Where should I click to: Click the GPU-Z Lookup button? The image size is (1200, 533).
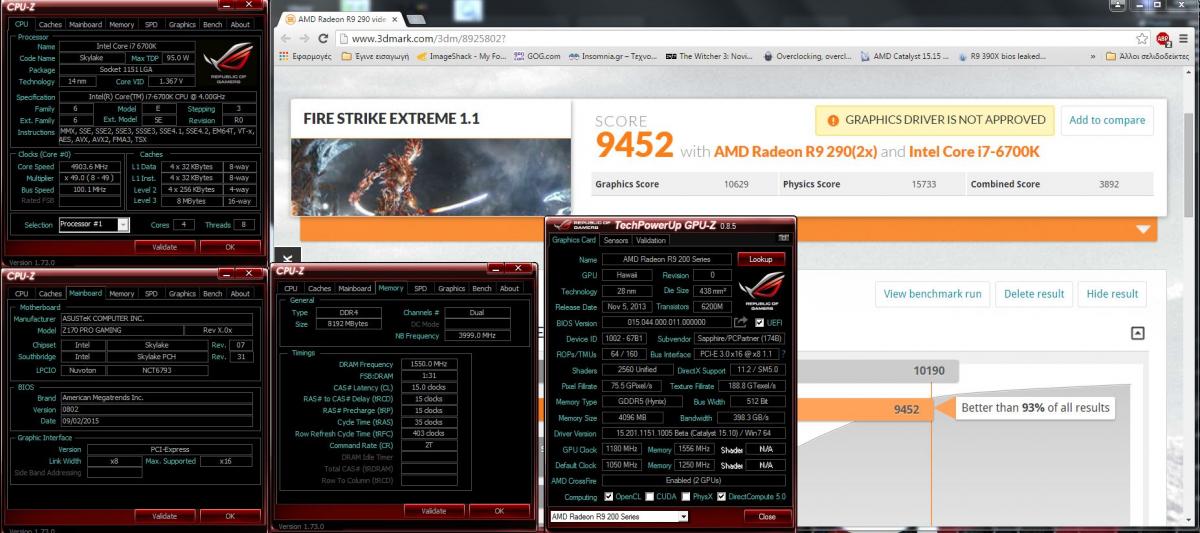761,259
